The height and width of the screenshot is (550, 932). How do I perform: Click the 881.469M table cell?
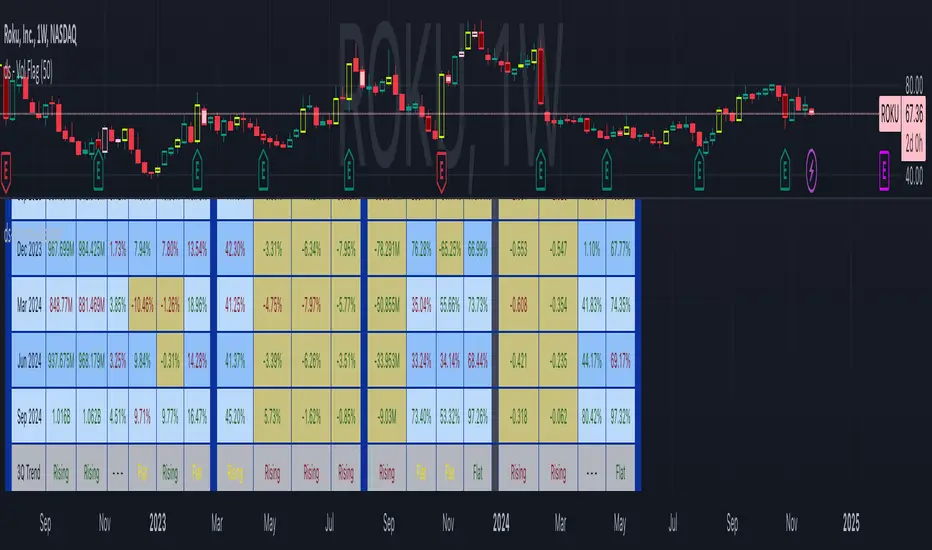(x=92, y=304)
